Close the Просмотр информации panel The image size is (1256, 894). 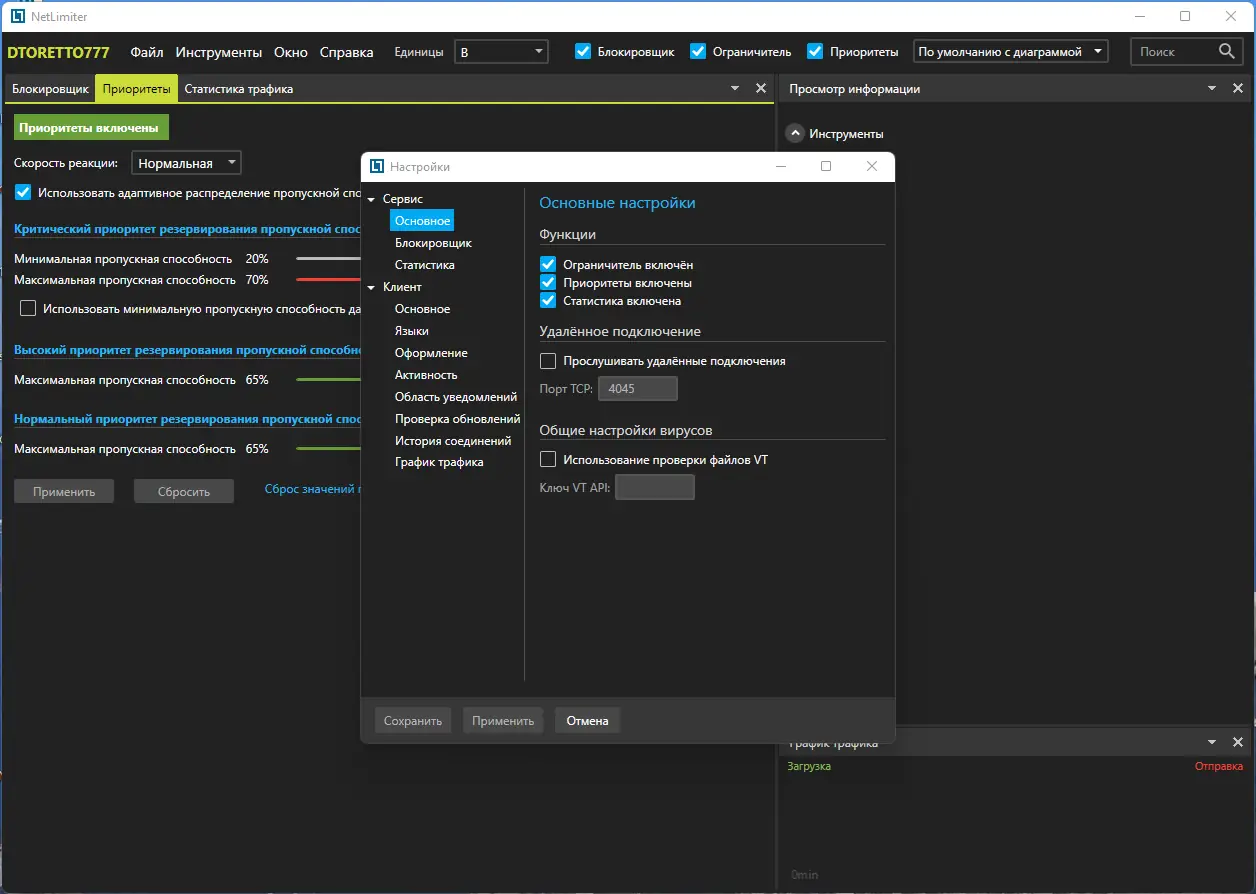pos(1238,89)
